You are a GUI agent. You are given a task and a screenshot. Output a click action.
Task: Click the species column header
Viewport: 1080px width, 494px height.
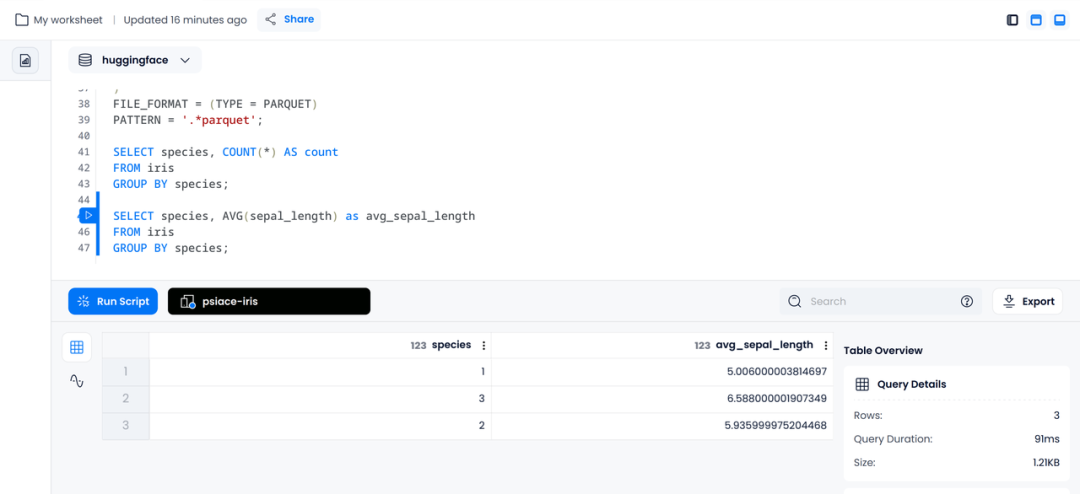tap(450, 345)
